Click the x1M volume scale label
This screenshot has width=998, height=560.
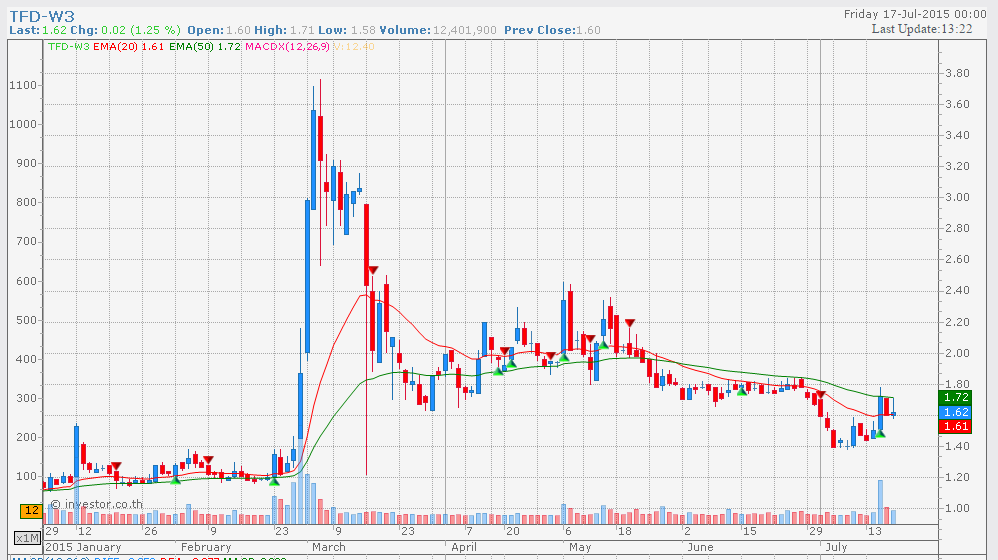click(x=27, y=538)
